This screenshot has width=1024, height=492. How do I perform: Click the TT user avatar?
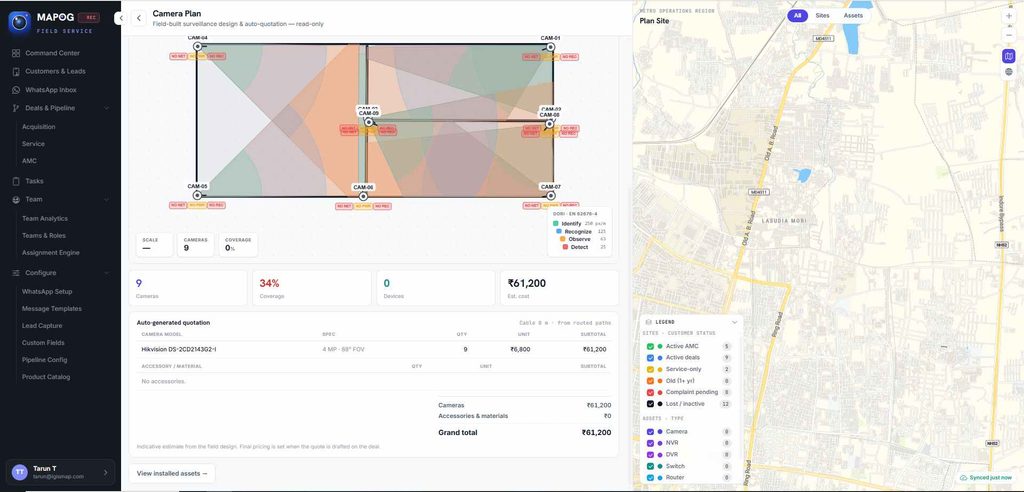coord(20,472)
